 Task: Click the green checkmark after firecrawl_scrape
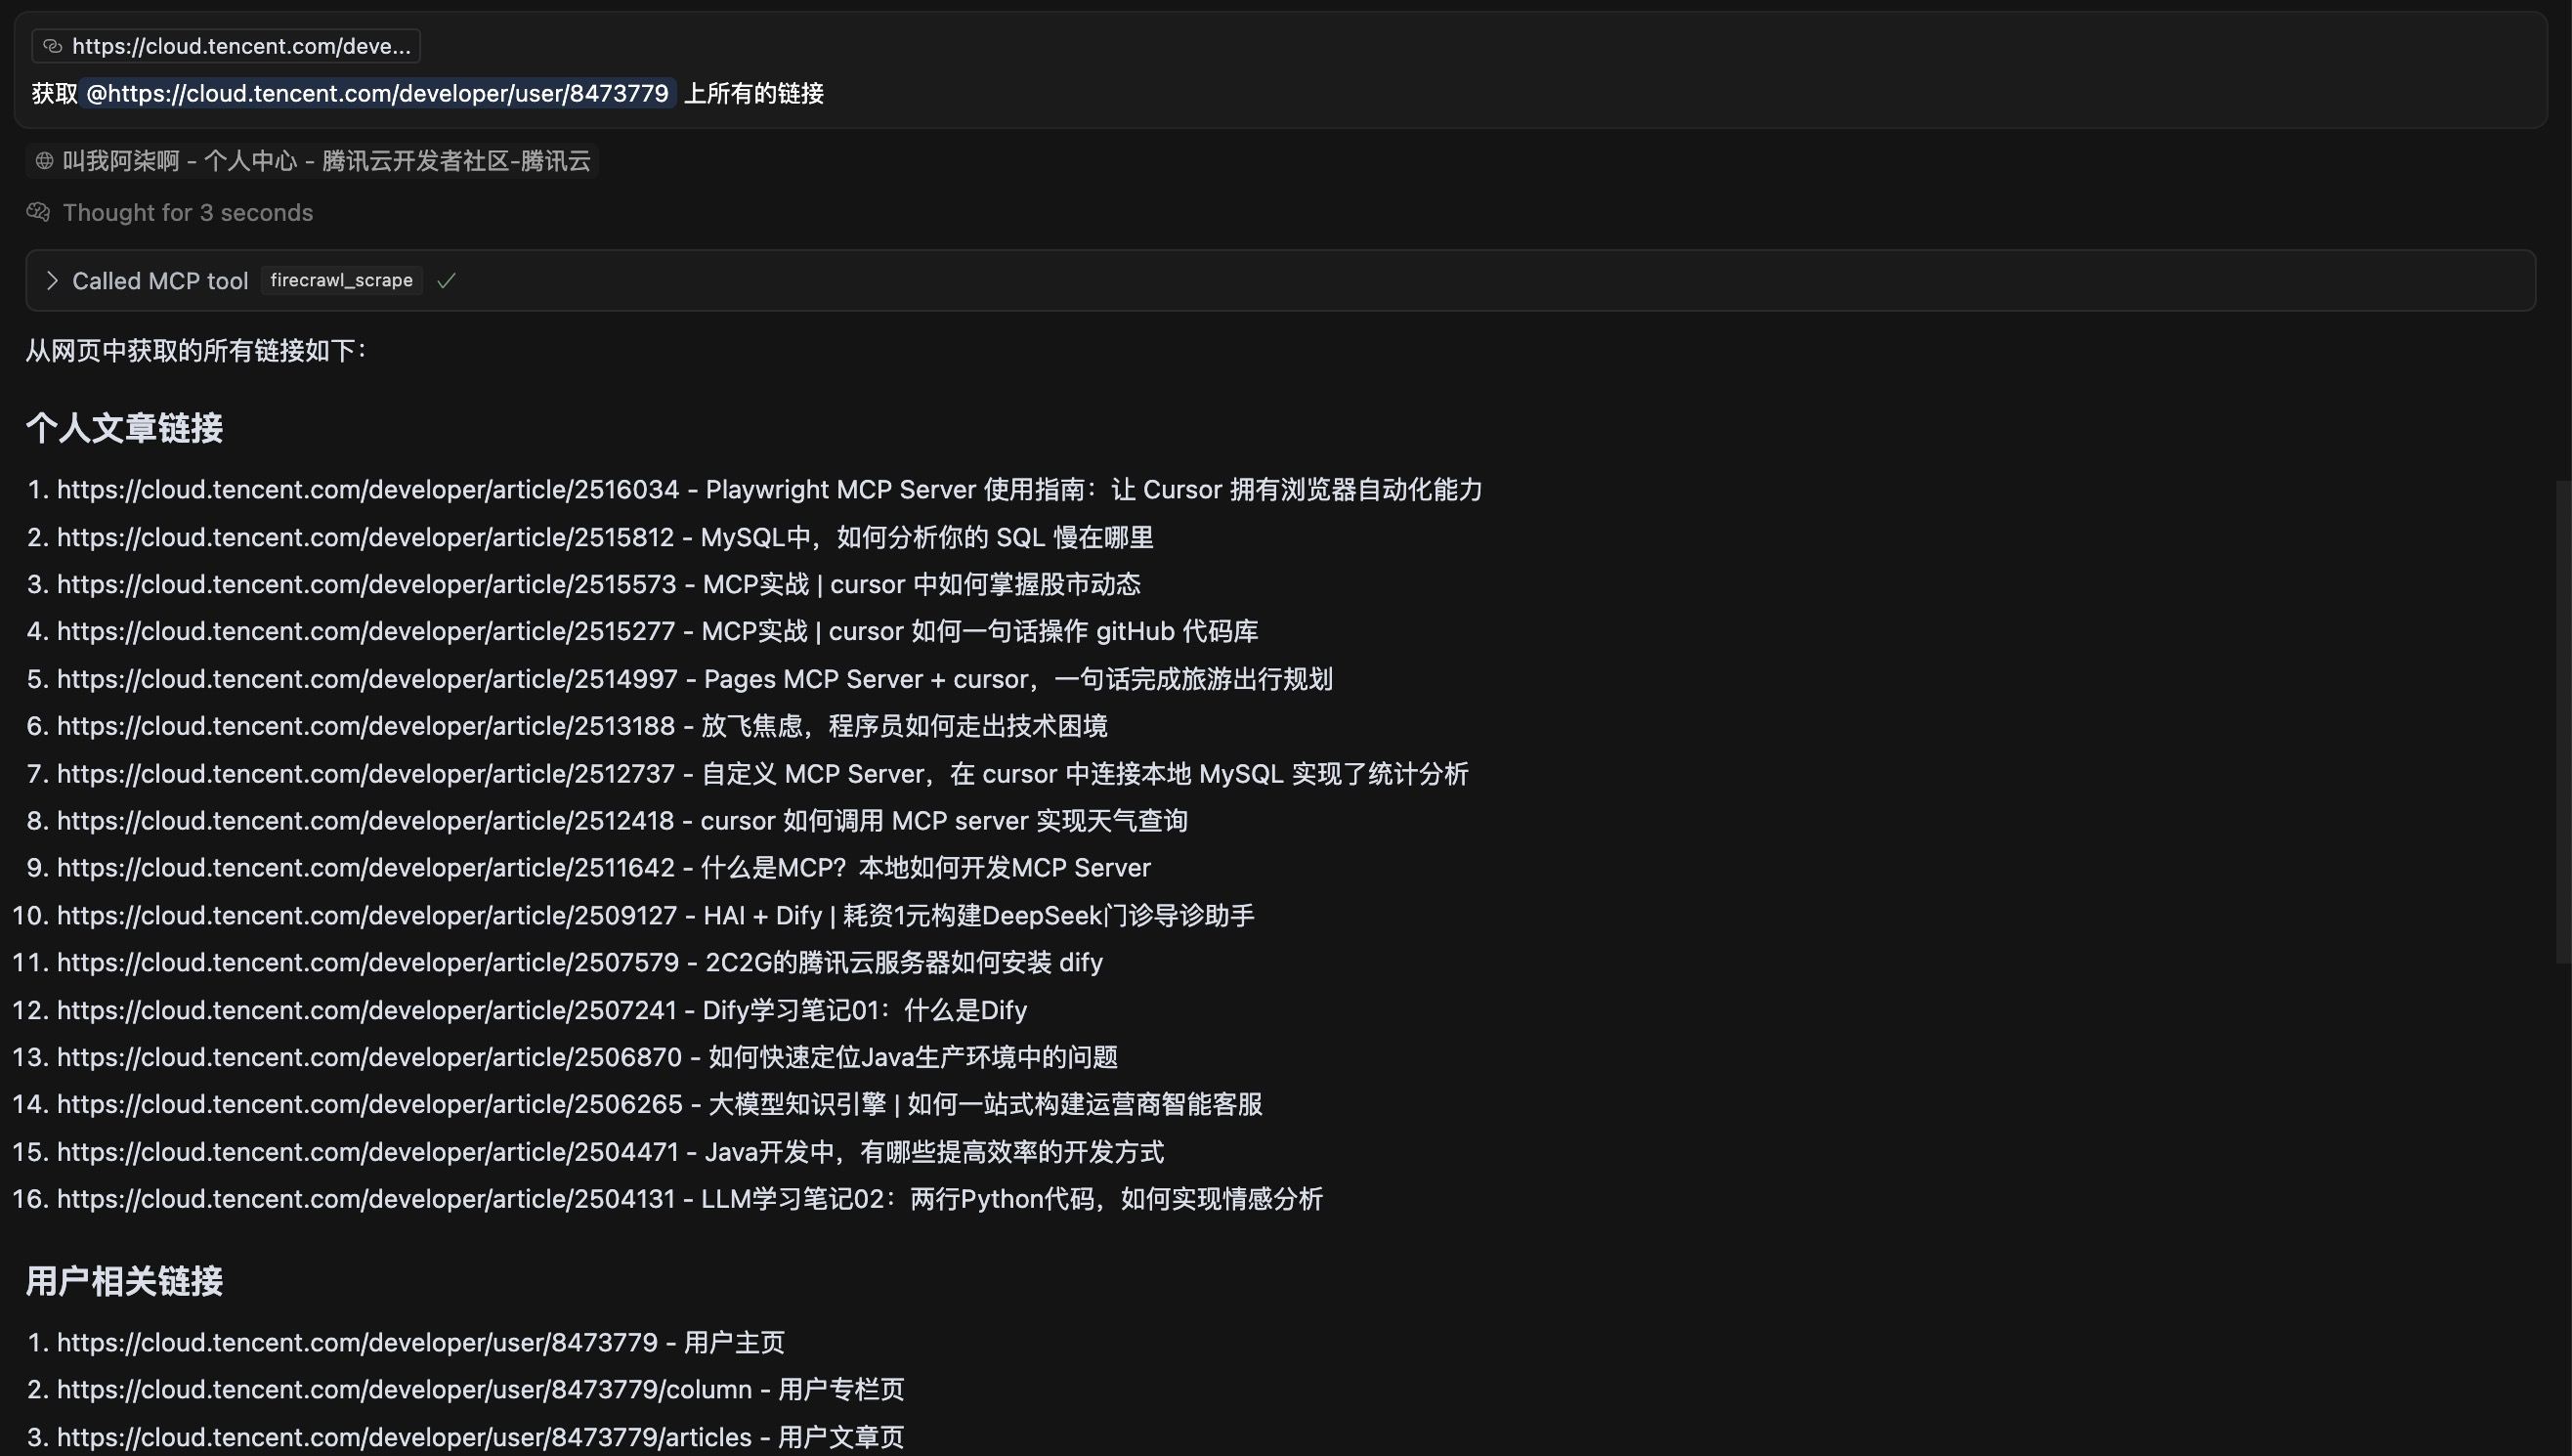(446, 281)
